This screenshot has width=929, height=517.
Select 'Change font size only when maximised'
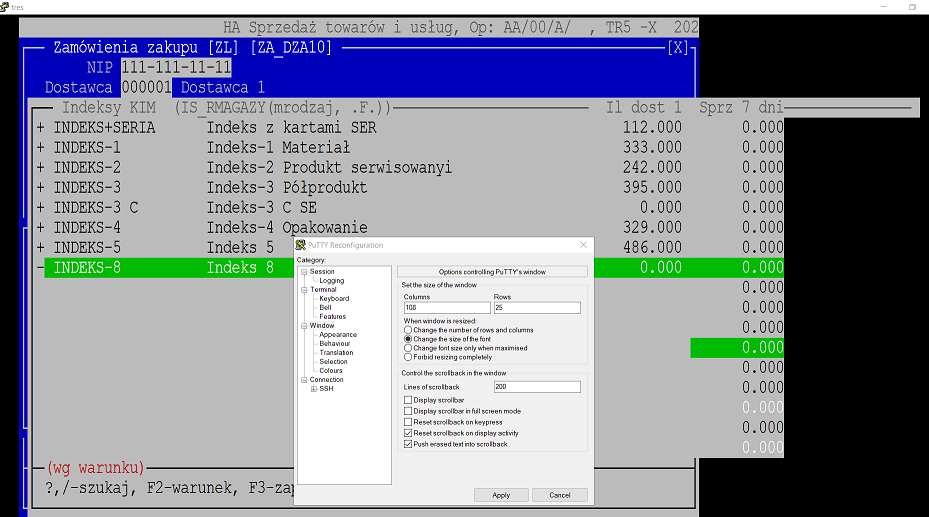click(408, 348)
